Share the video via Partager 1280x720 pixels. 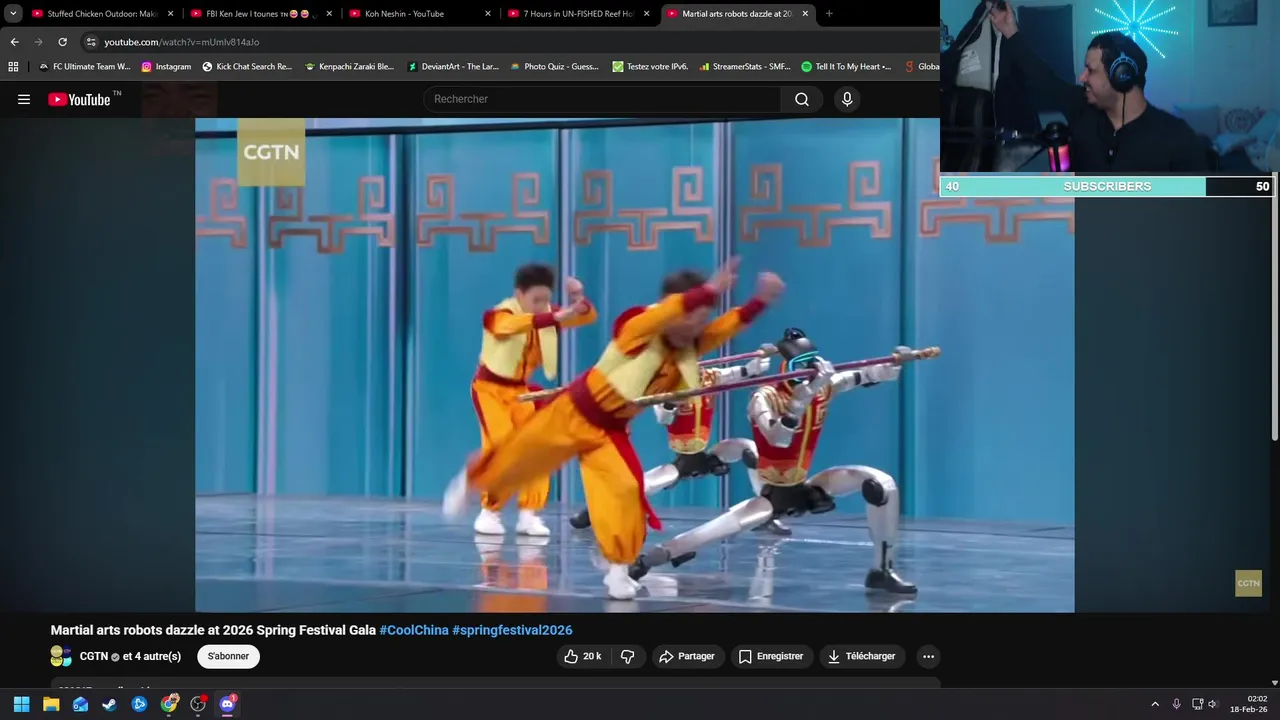point(687,656)
